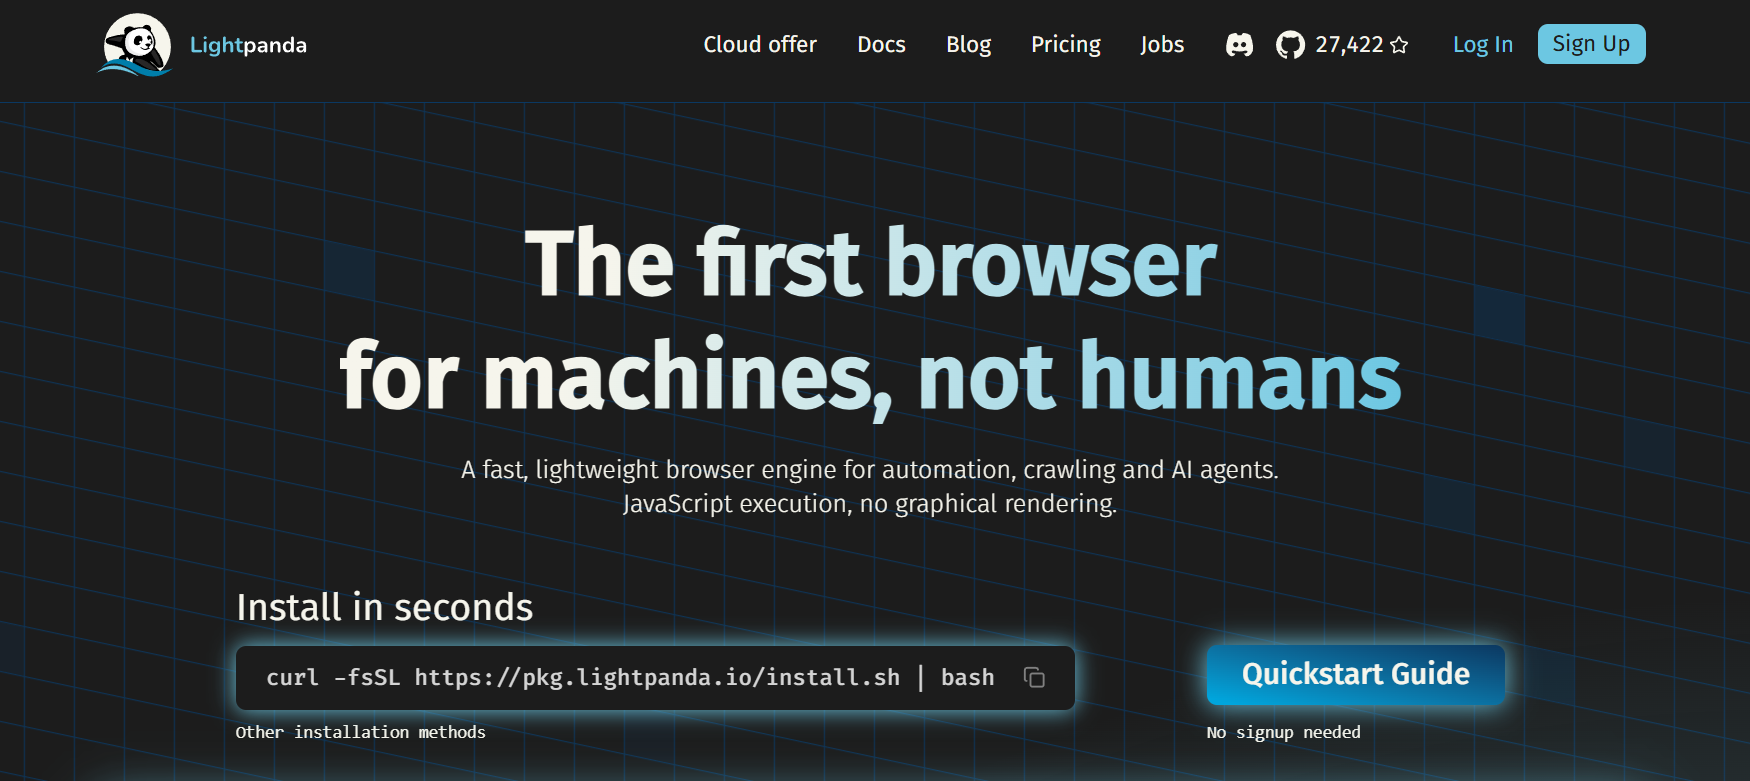Image resolution: width=1750 pixels, height=781 pixels.
Task: Open the Cloud offer menu item
Action: (760, 45)
